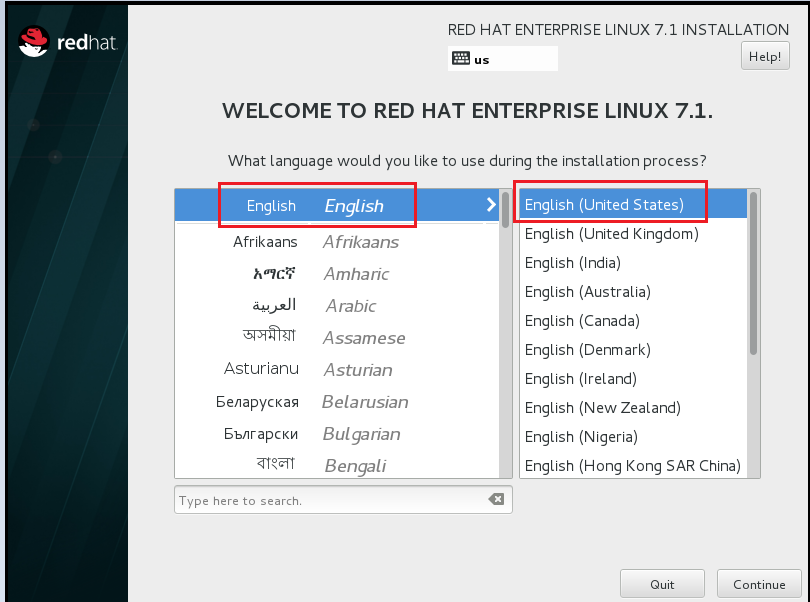Select Arabic language
The width and height of the screenshot is (810, 602).
point(337,306)
